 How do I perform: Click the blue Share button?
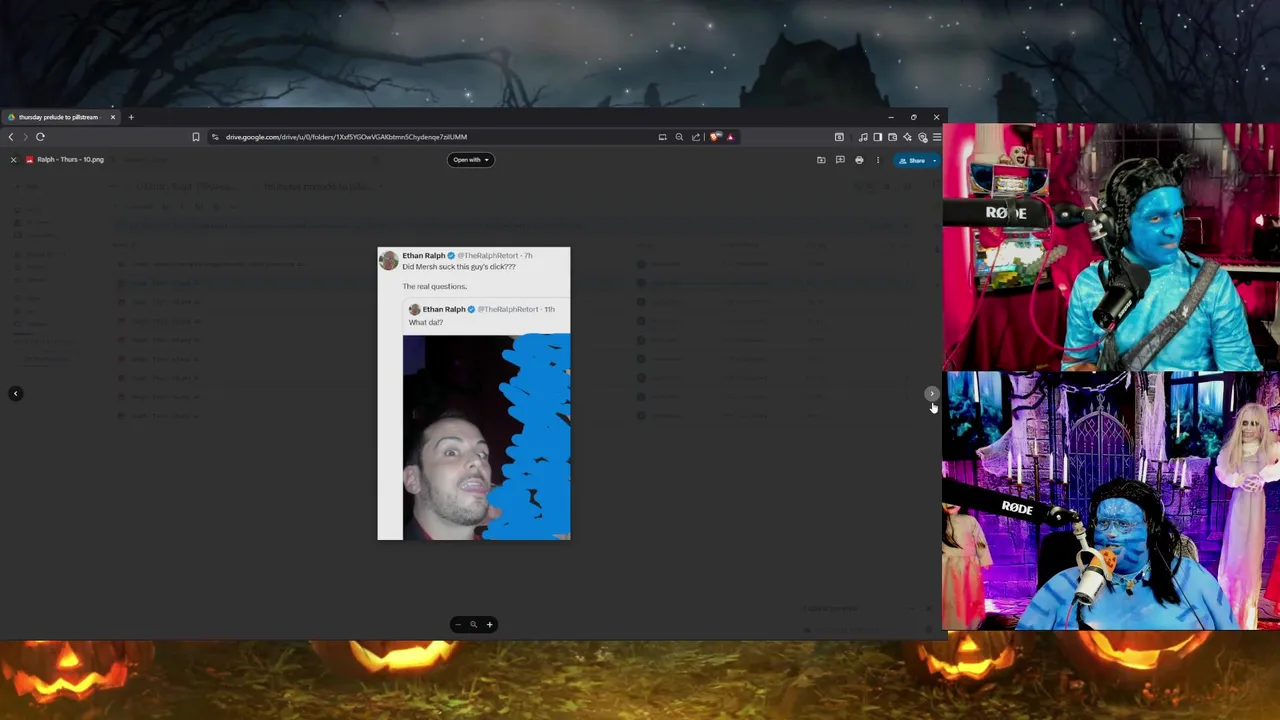click(912, 161)
